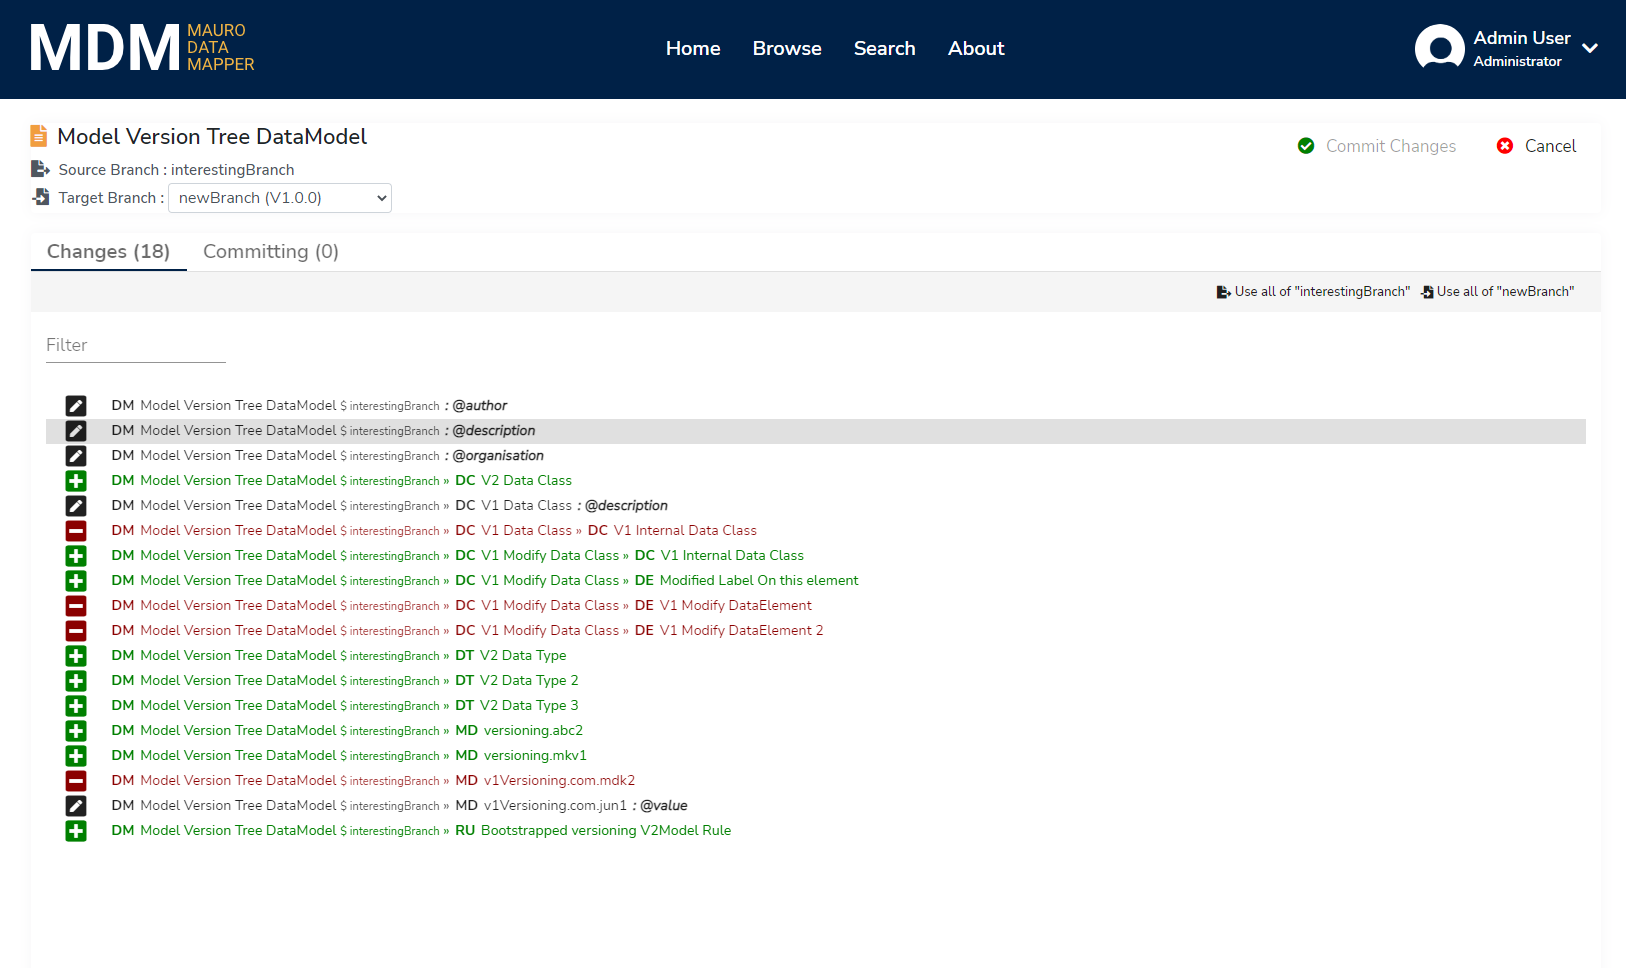1626x968 pixels.
Task: Click the green plus icon beside V2 Data Class
Action: click(76, 480)
